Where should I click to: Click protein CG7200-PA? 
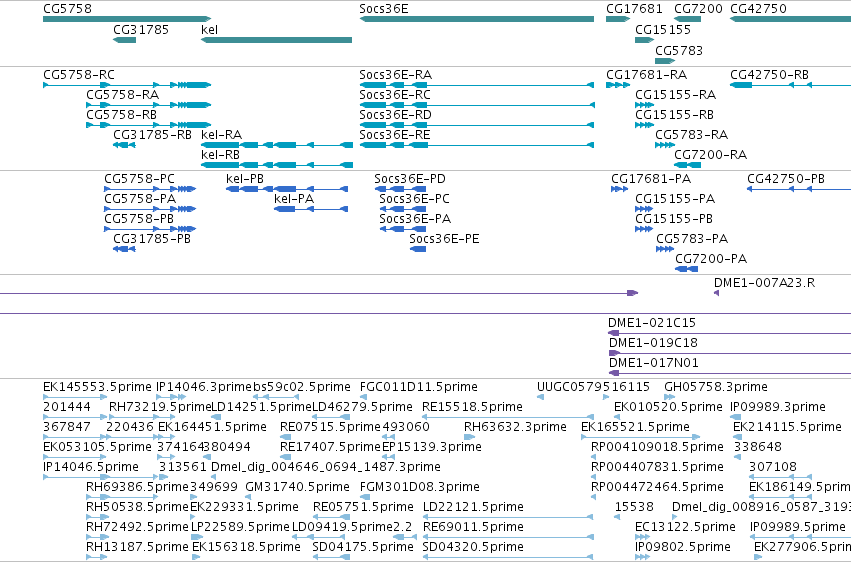(687, 269)
